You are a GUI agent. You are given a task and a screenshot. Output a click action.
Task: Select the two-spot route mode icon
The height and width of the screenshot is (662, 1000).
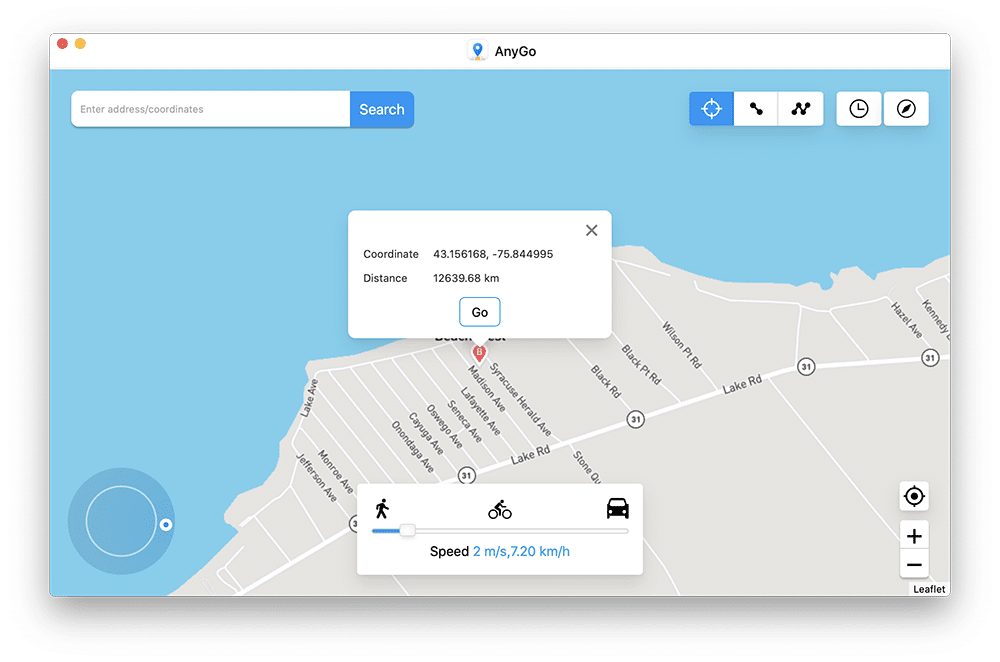pyautogui.click(x=756, y=108)
